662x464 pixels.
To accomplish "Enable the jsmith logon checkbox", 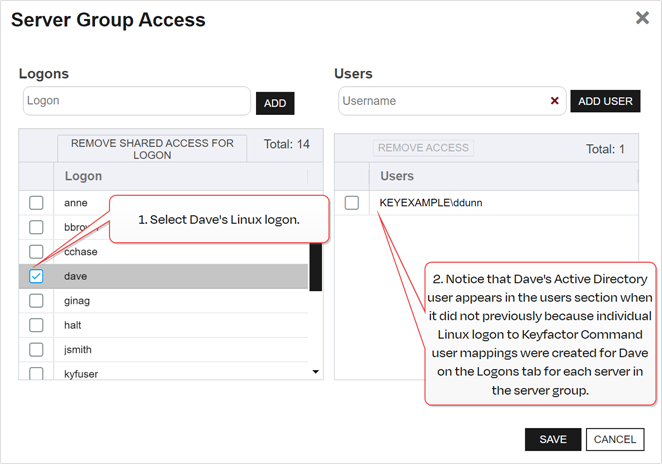I will pos(36,349).
